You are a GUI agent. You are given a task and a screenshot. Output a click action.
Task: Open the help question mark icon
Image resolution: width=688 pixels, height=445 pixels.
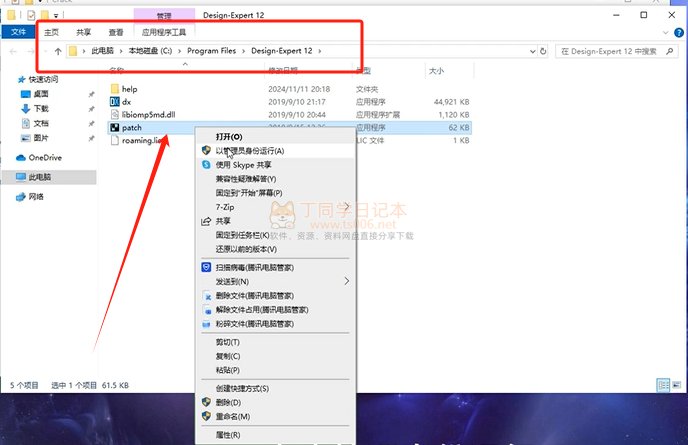pos(679,32)
